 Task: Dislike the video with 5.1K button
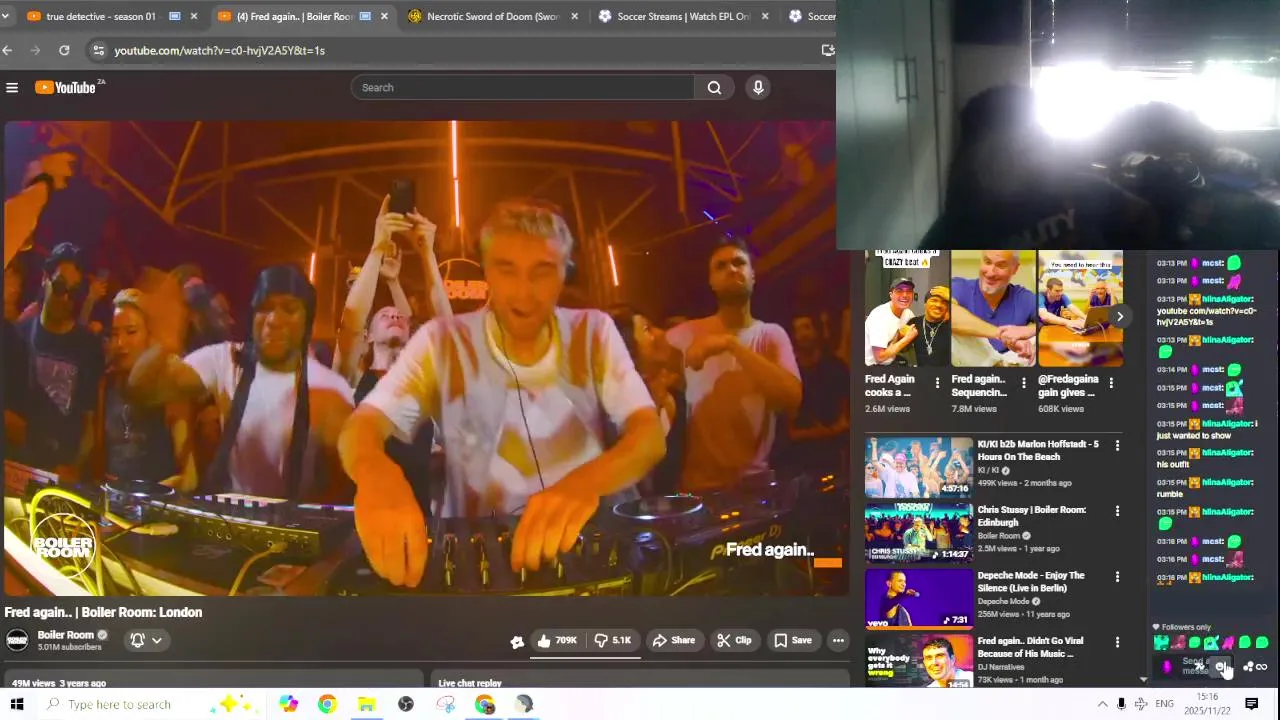pyautogui.click(x=613, y=640)
